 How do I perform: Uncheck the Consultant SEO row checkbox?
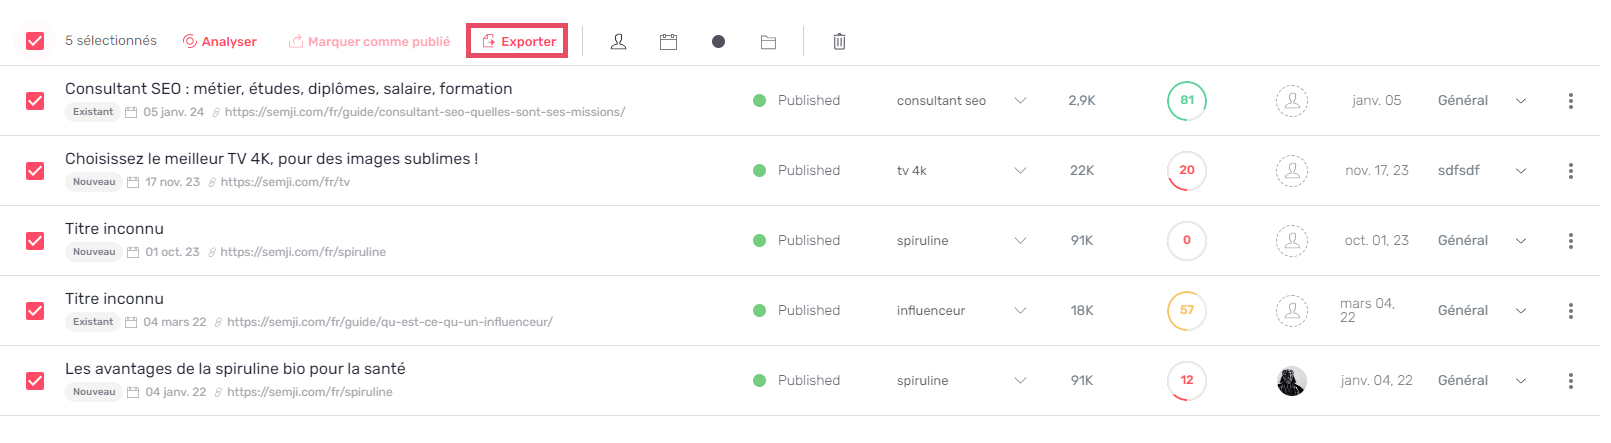point(35,101)
